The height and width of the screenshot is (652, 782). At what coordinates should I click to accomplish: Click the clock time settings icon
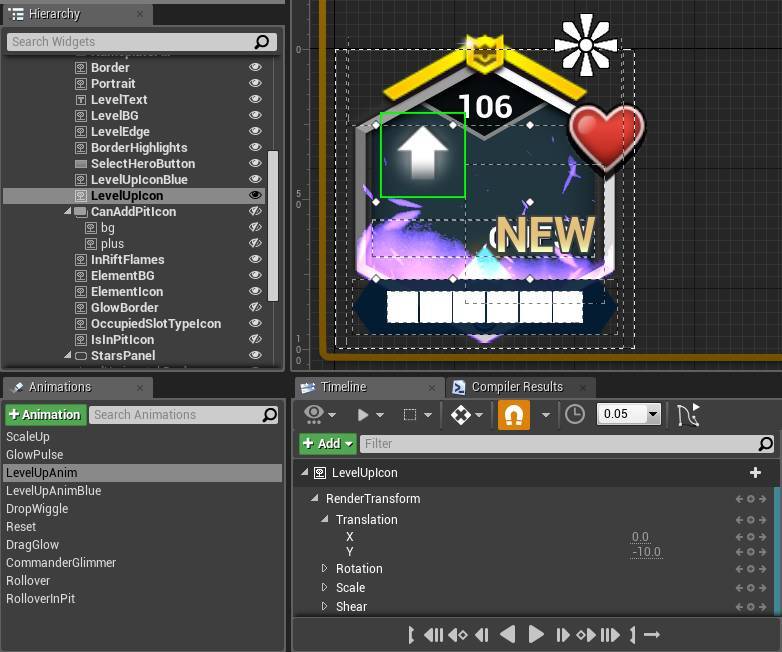click(575, 415)
